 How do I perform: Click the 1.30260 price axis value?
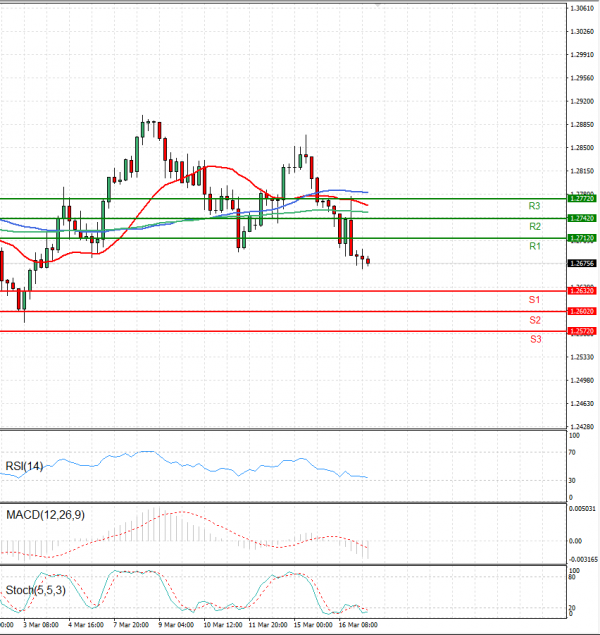tap(582, 32)
